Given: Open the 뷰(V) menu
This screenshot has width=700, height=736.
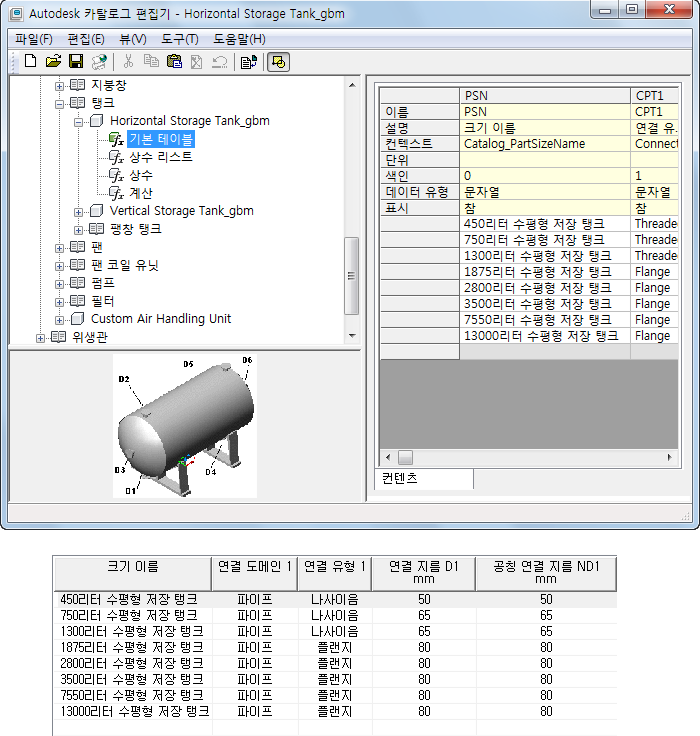Looking at the screenshot, I should (x=133, y=39).
